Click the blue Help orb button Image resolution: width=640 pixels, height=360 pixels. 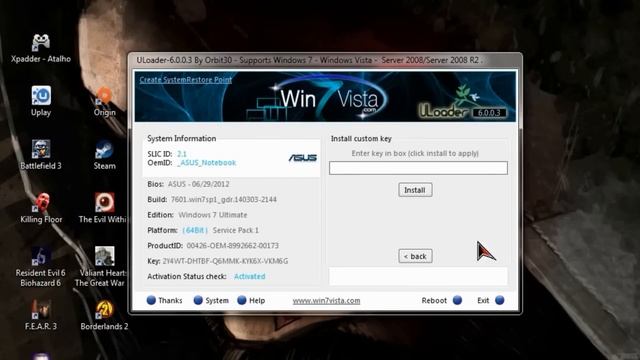pyautogui.click(x=242, y=300)
